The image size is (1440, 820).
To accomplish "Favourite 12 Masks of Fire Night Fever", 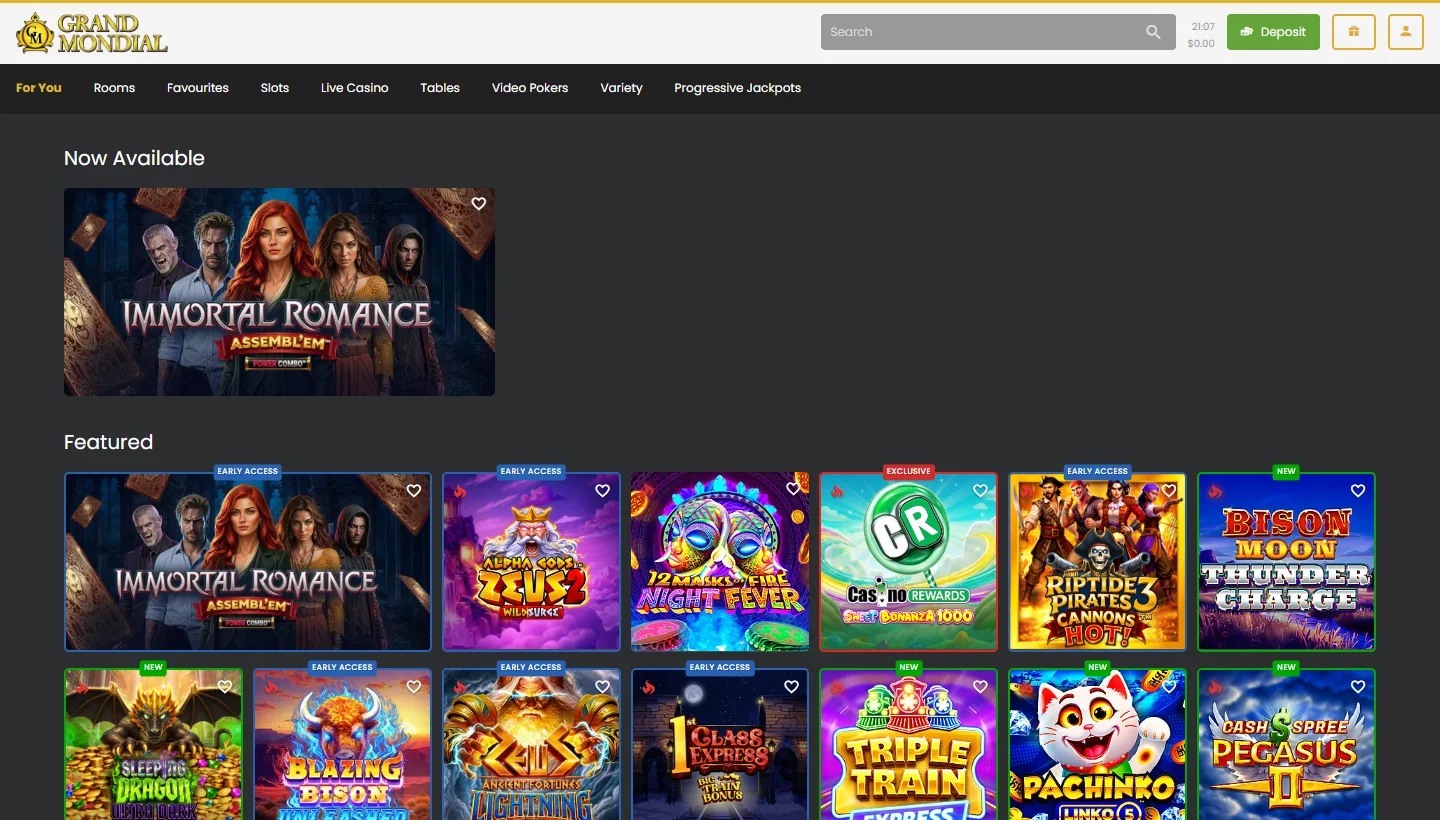I will [793, 489].
